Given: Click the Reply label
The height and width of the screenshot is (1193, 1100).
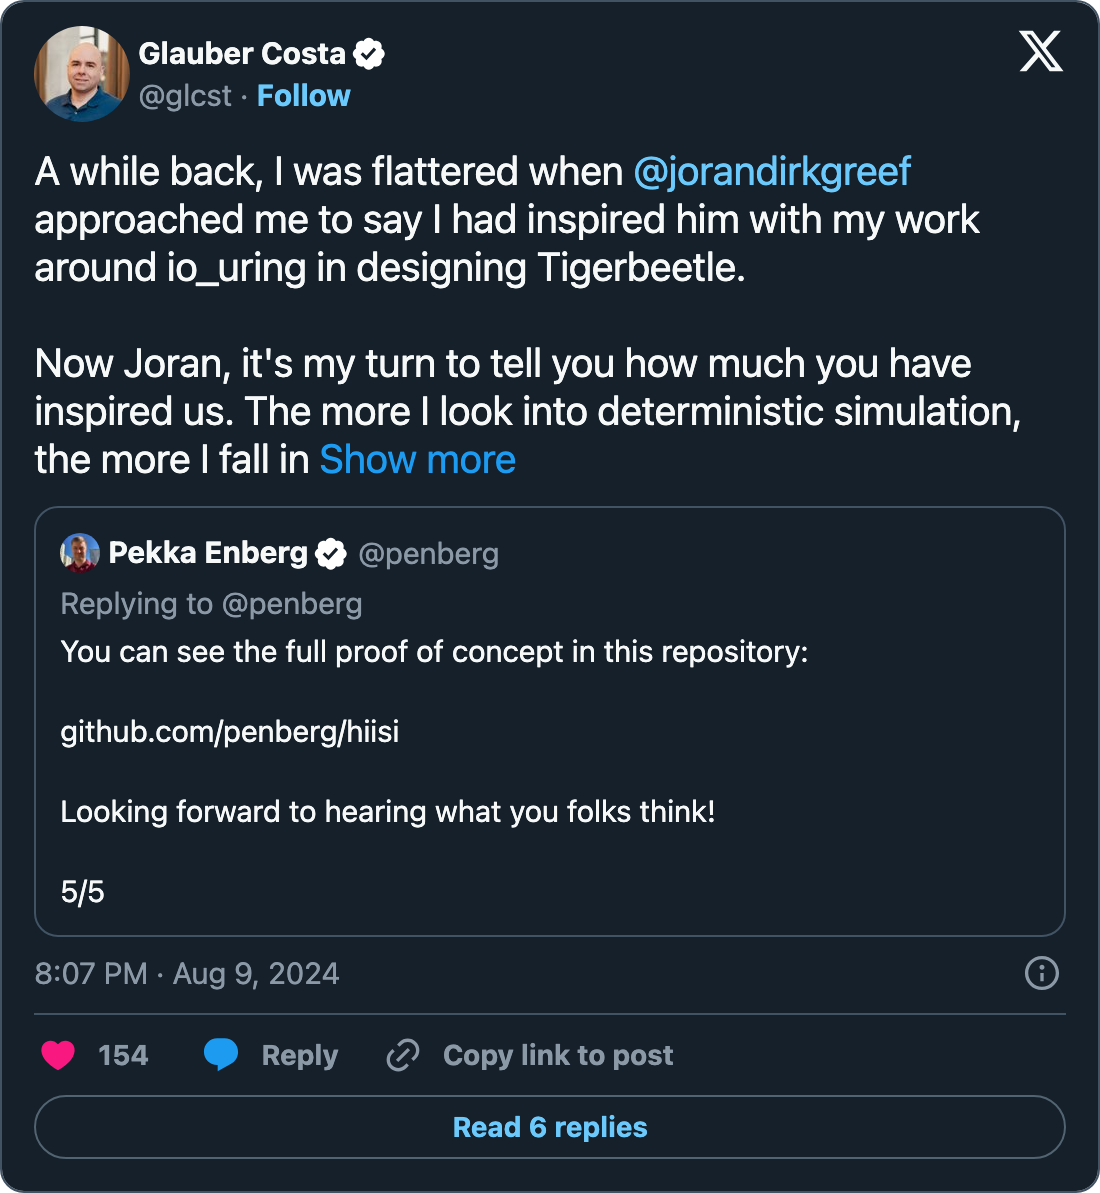Looking at the screenshot, I should 299,1055.
